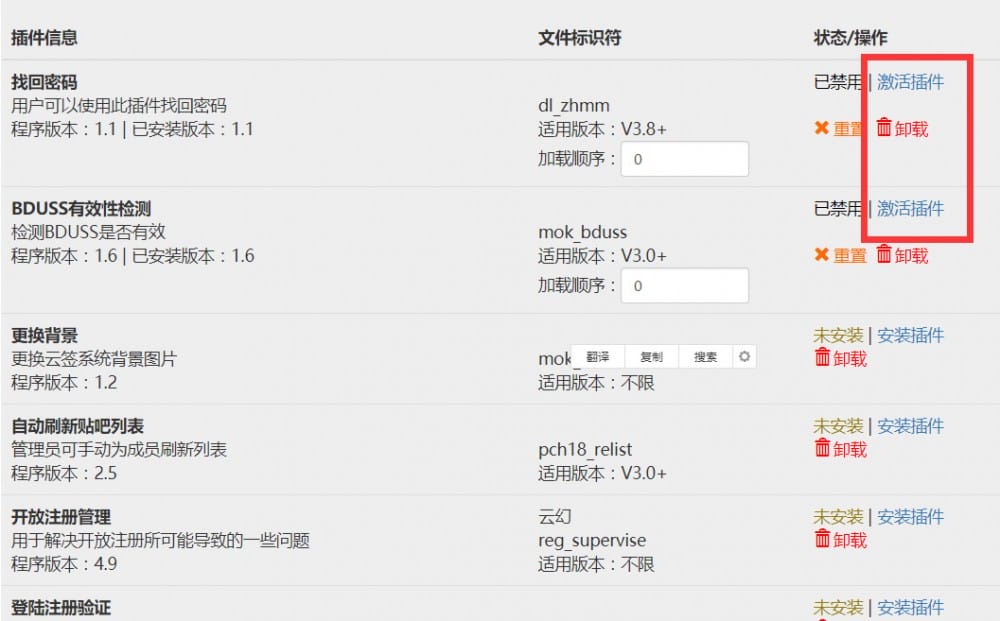This screenshot has width=1000, height=621.
Task: Click 激活插件 for BDUSS有效性检测
Action: coord(910,209)
